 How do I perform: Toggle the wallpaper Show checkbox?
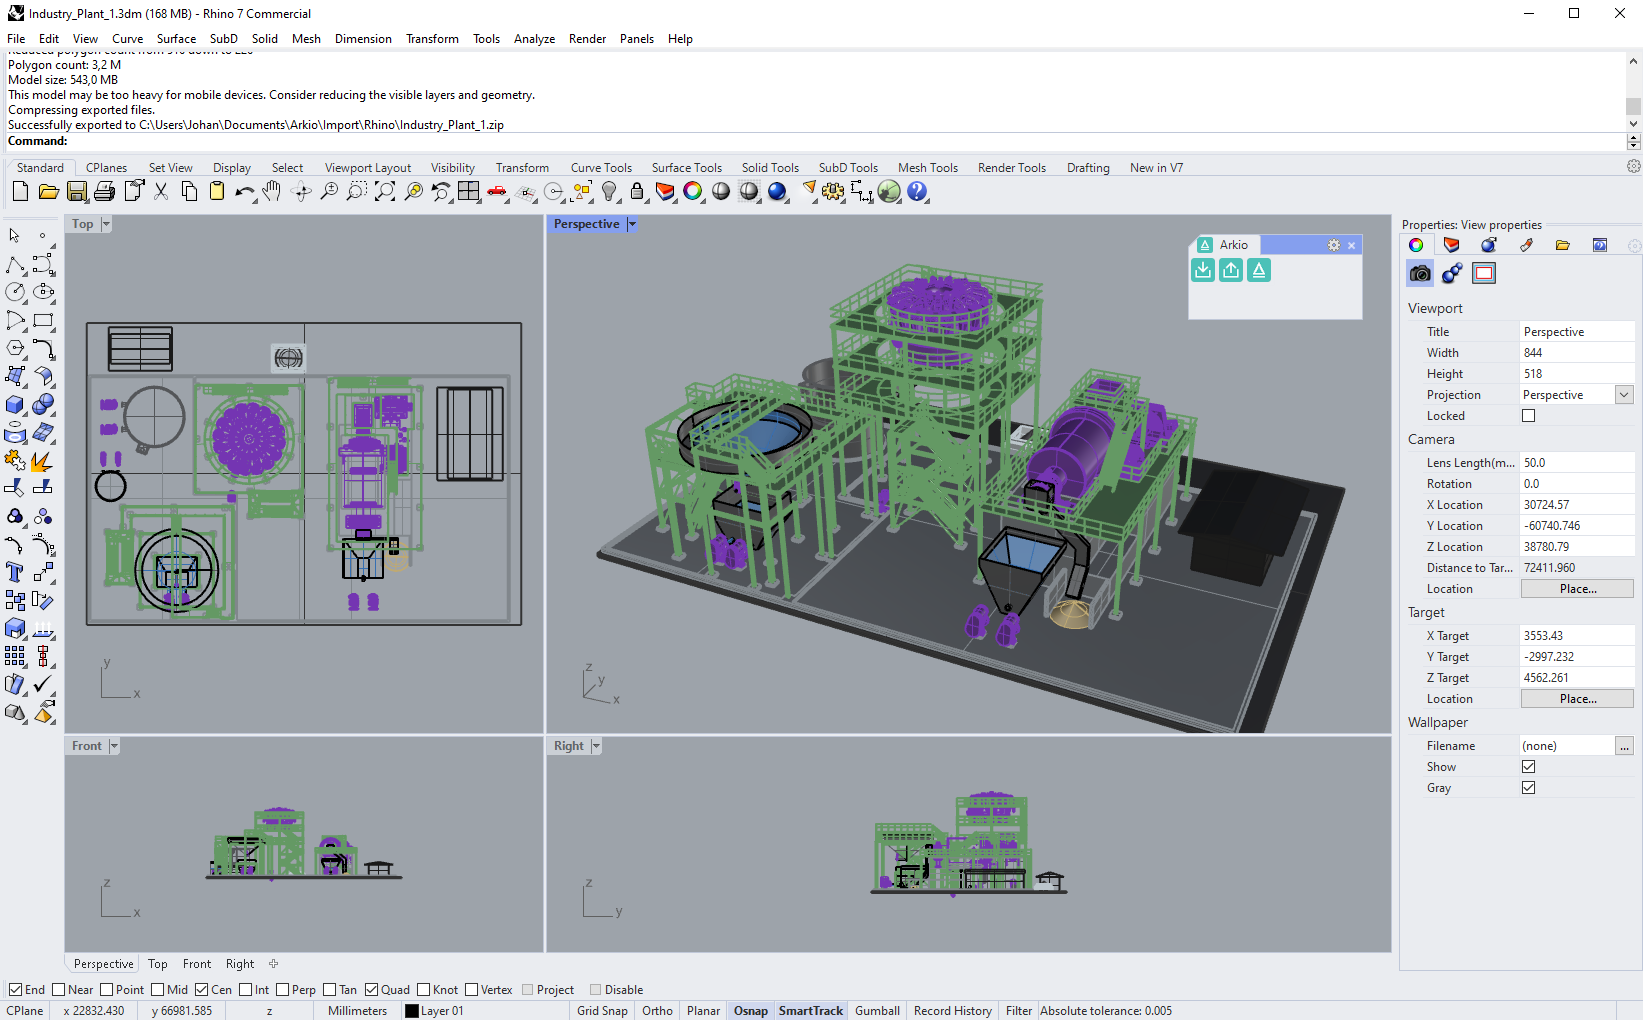[x=1529, y=767]
